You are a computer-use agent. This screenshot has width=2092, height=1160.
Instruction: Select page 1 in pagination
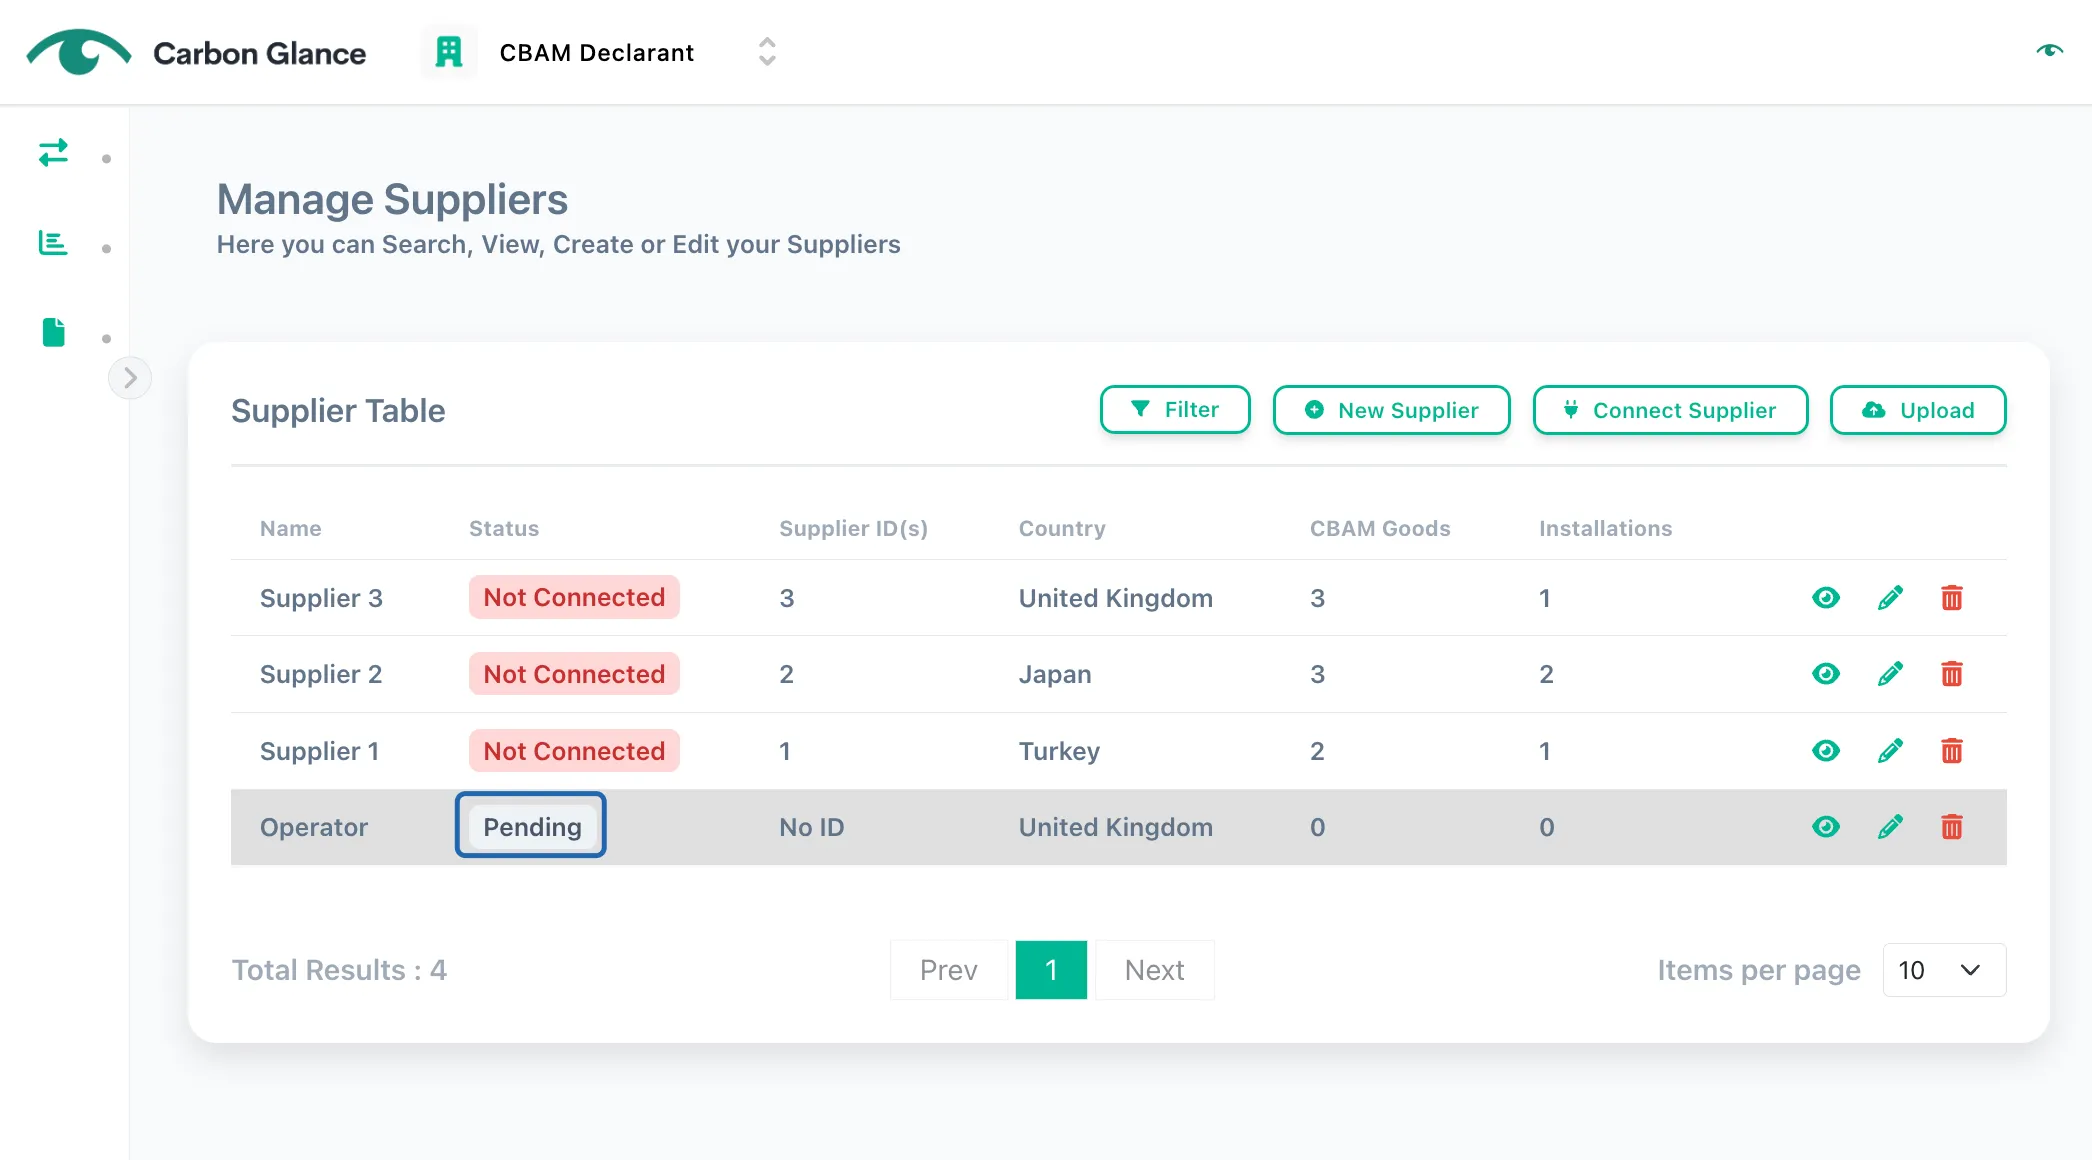tap(1051, 970)
